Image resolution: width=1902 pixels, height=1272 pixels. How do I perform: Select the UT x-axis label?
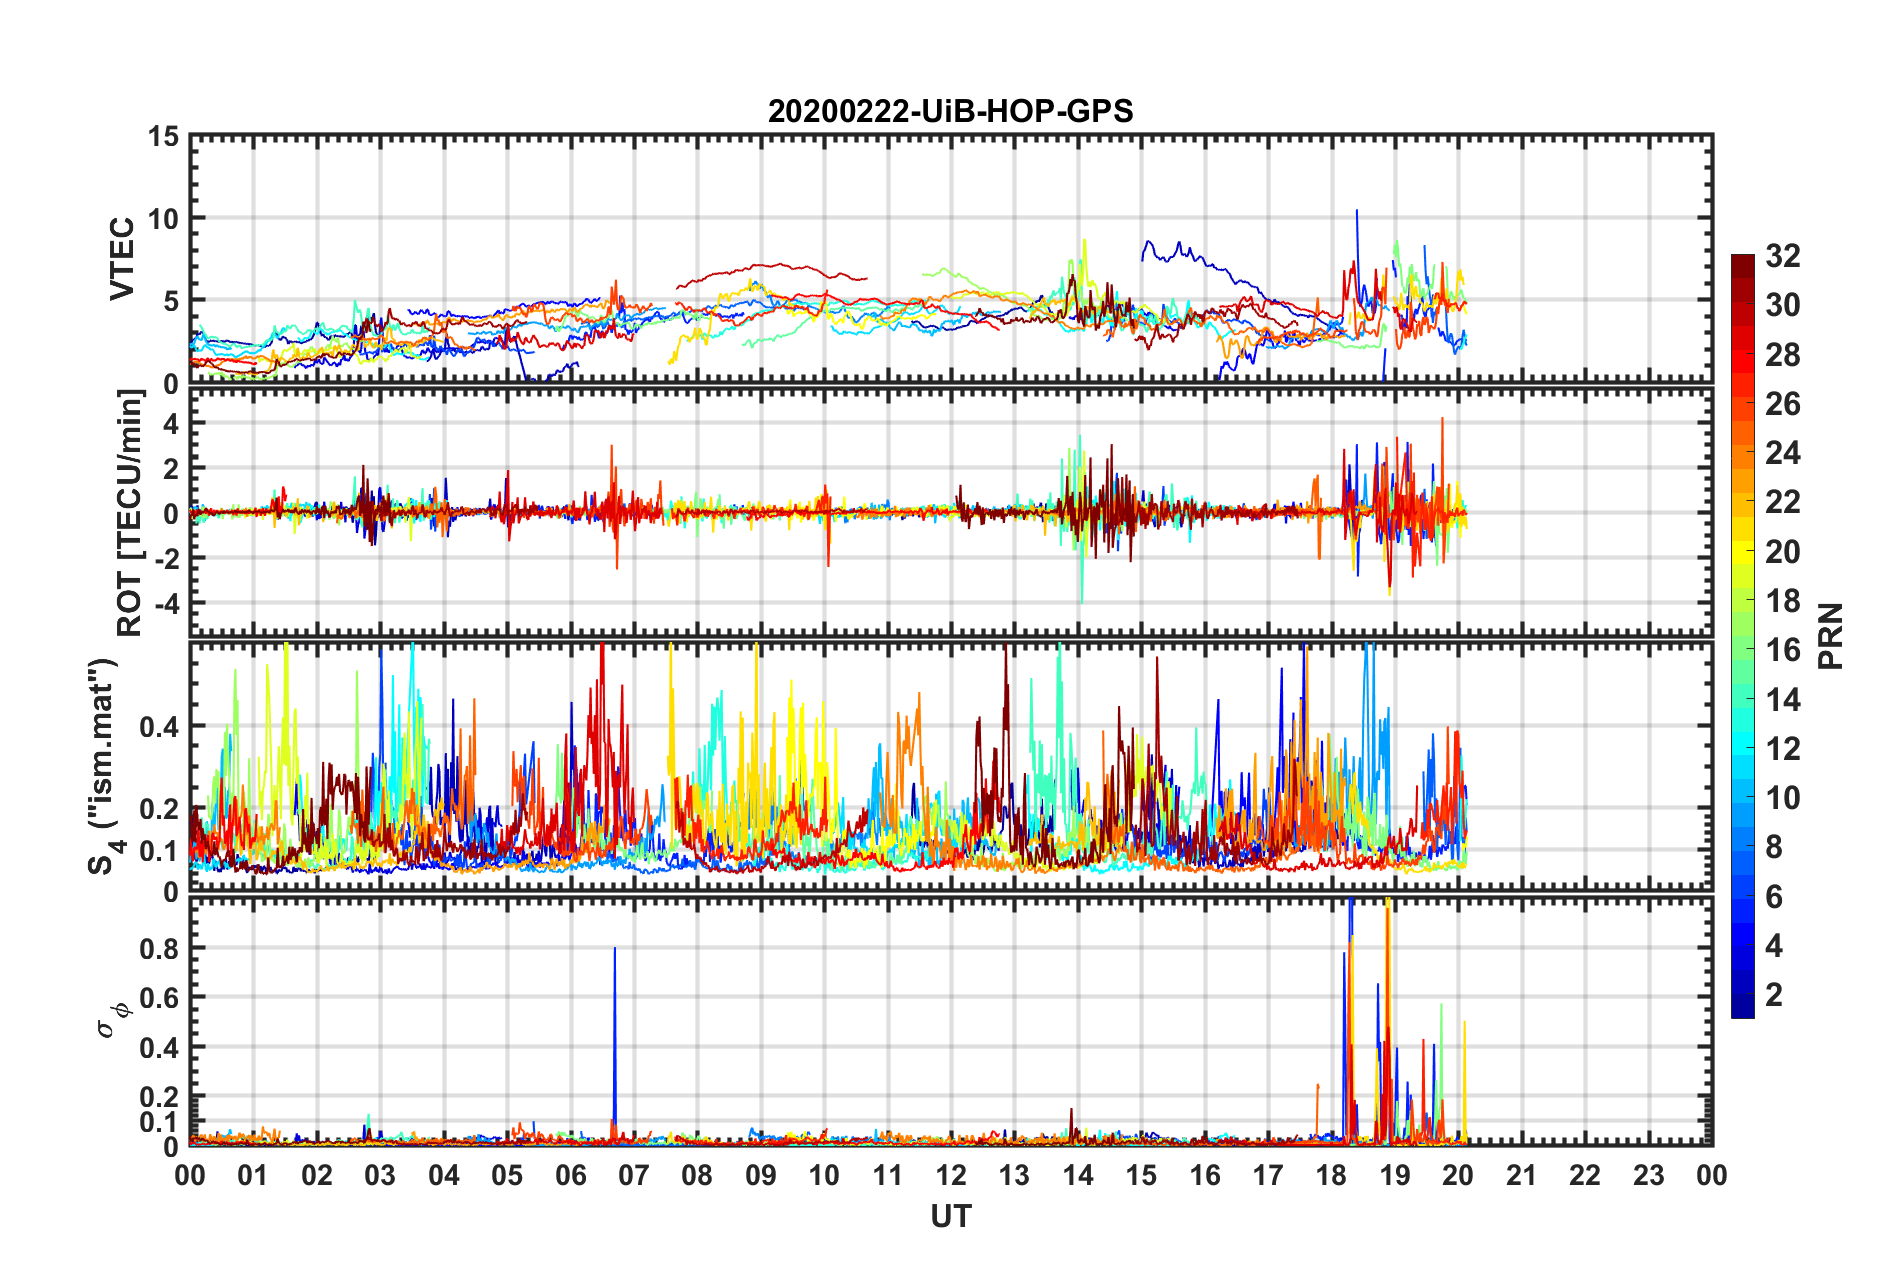950,1216
